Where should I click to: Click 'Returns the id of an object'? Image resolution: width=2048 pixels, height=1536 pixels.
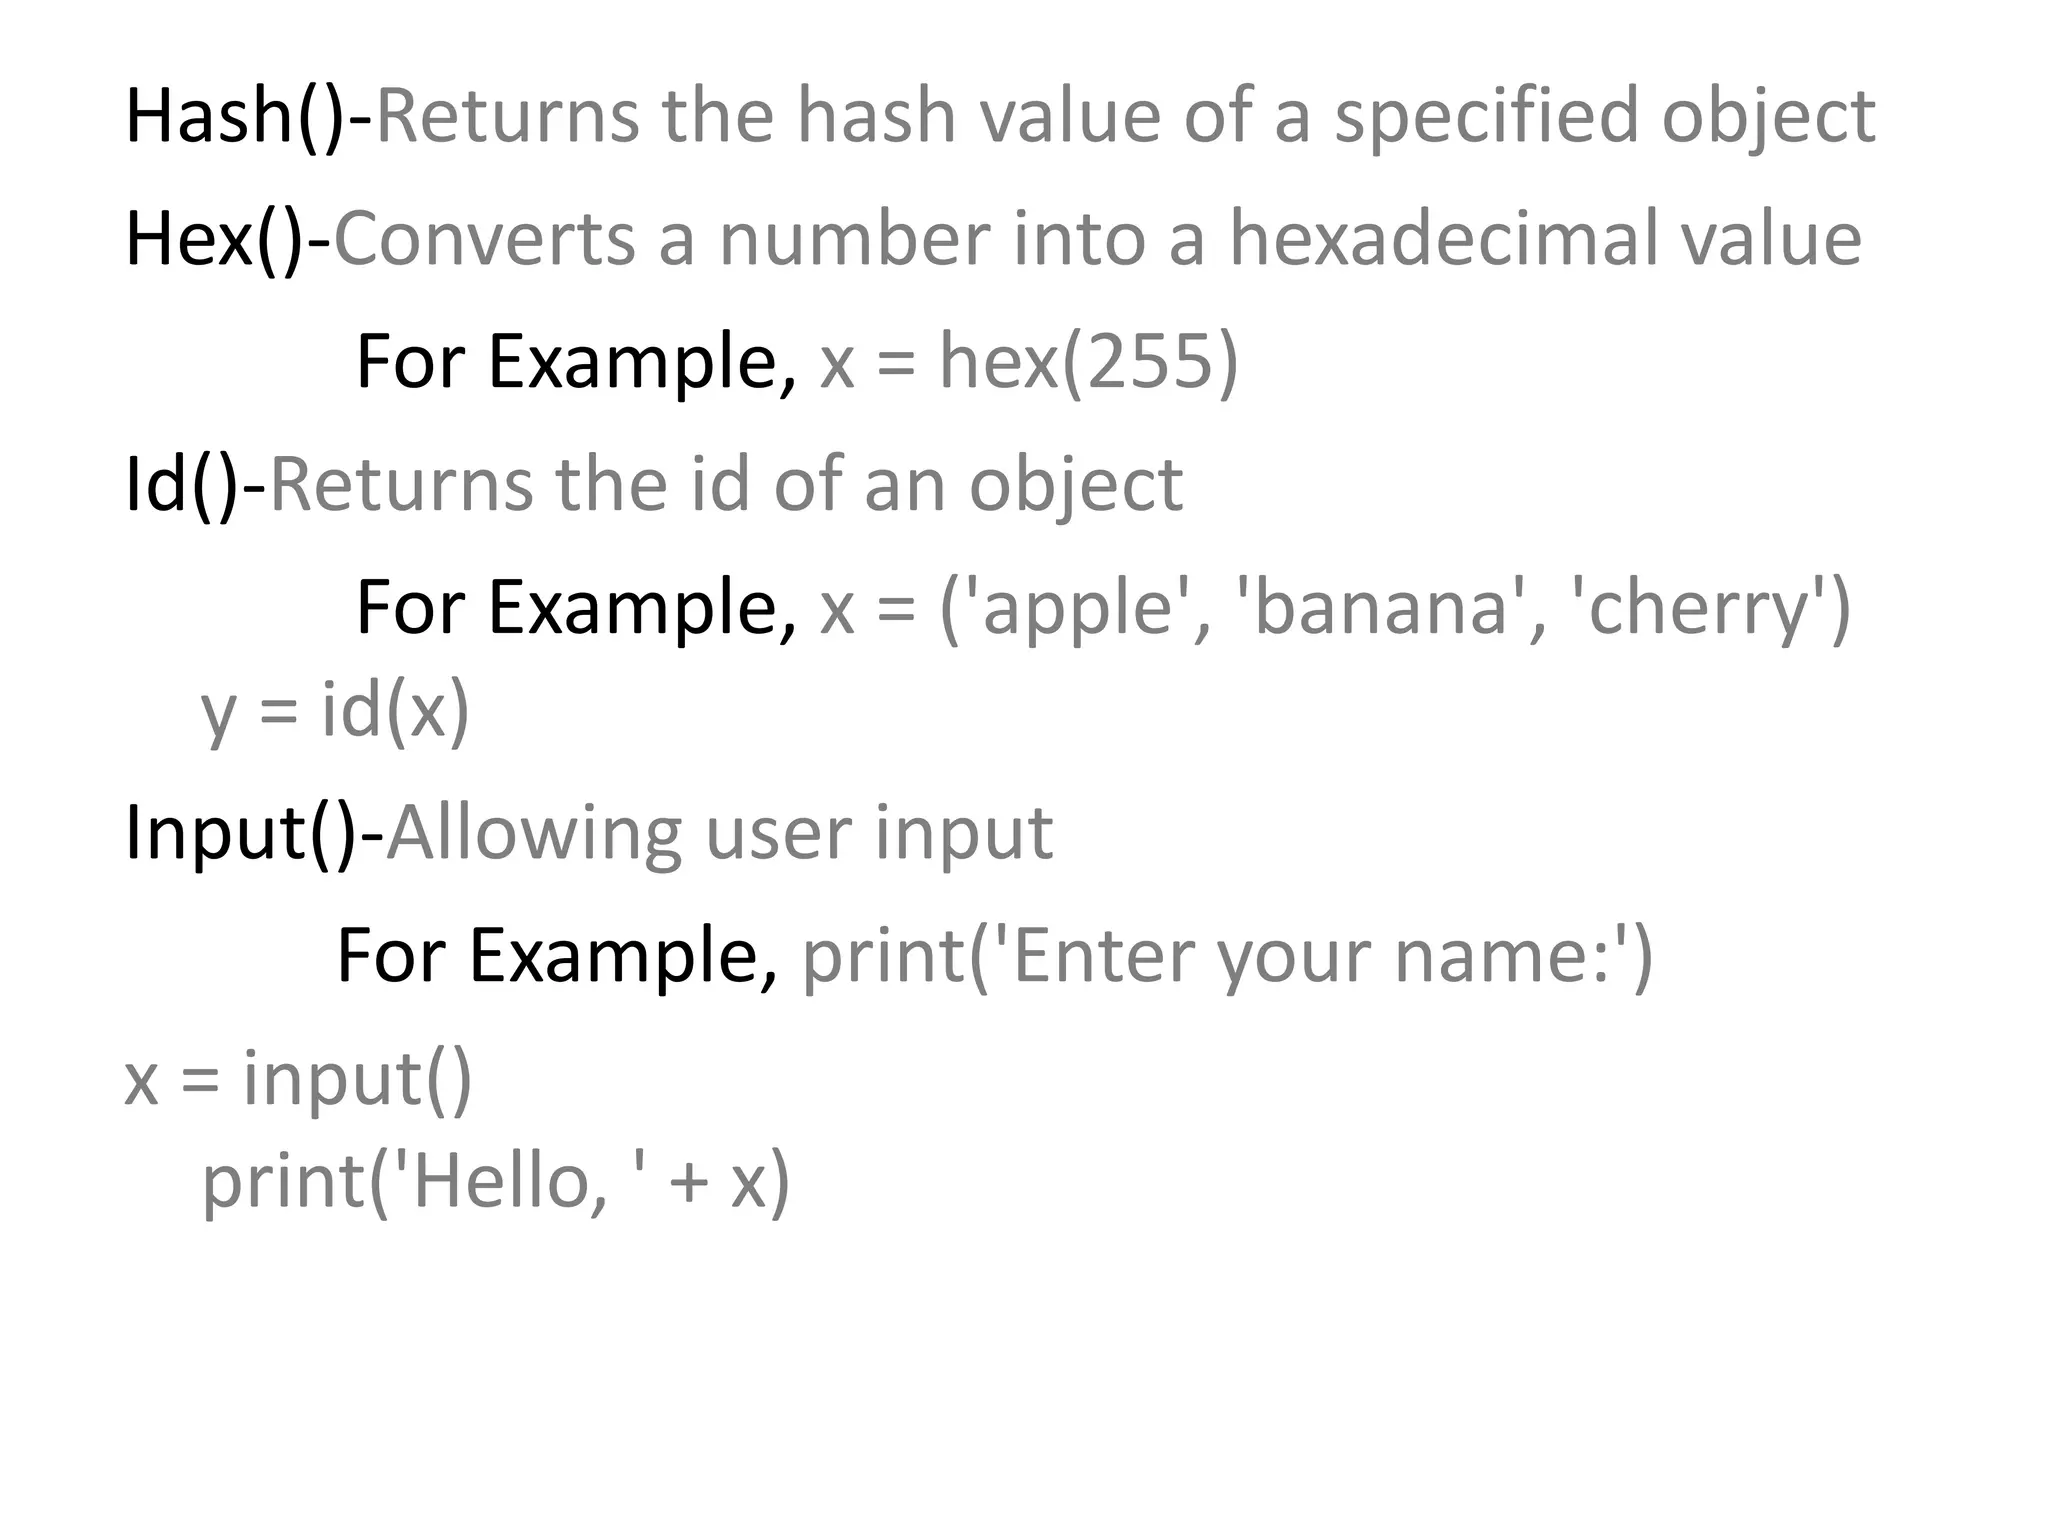click(726, 485)
